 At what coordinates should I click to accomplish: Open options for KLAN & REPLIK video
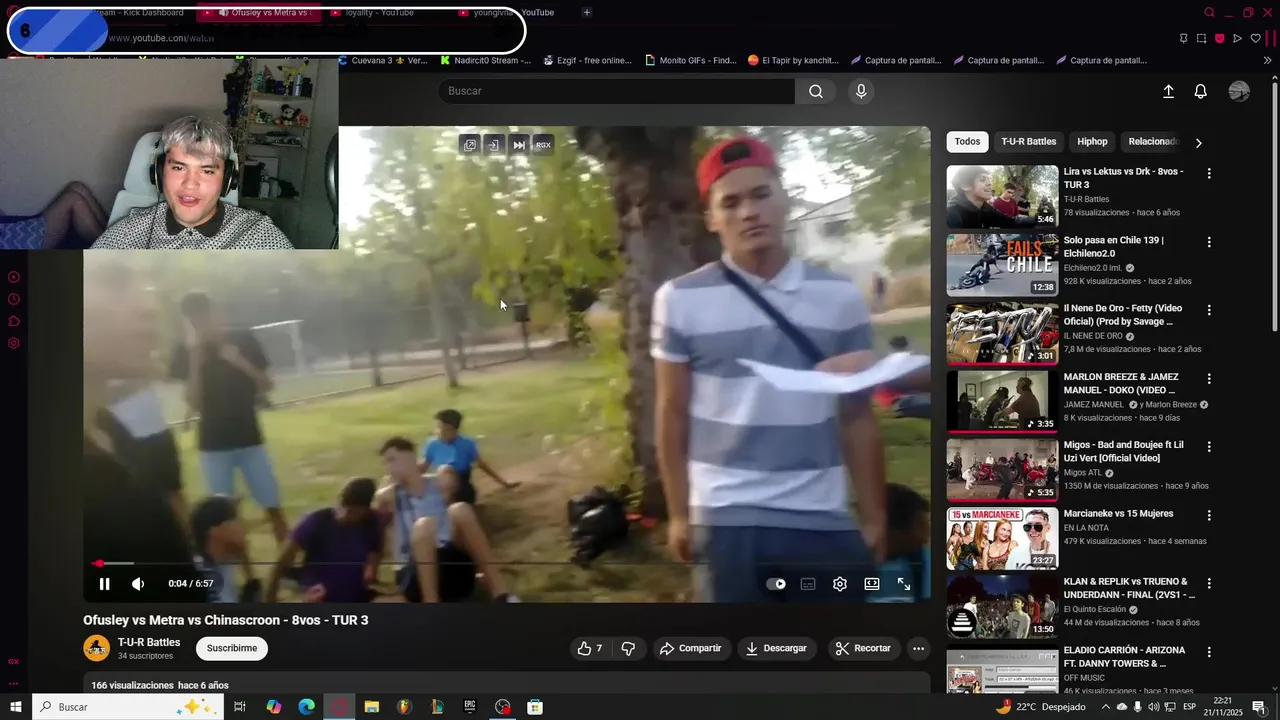[x=1209, y=583]
